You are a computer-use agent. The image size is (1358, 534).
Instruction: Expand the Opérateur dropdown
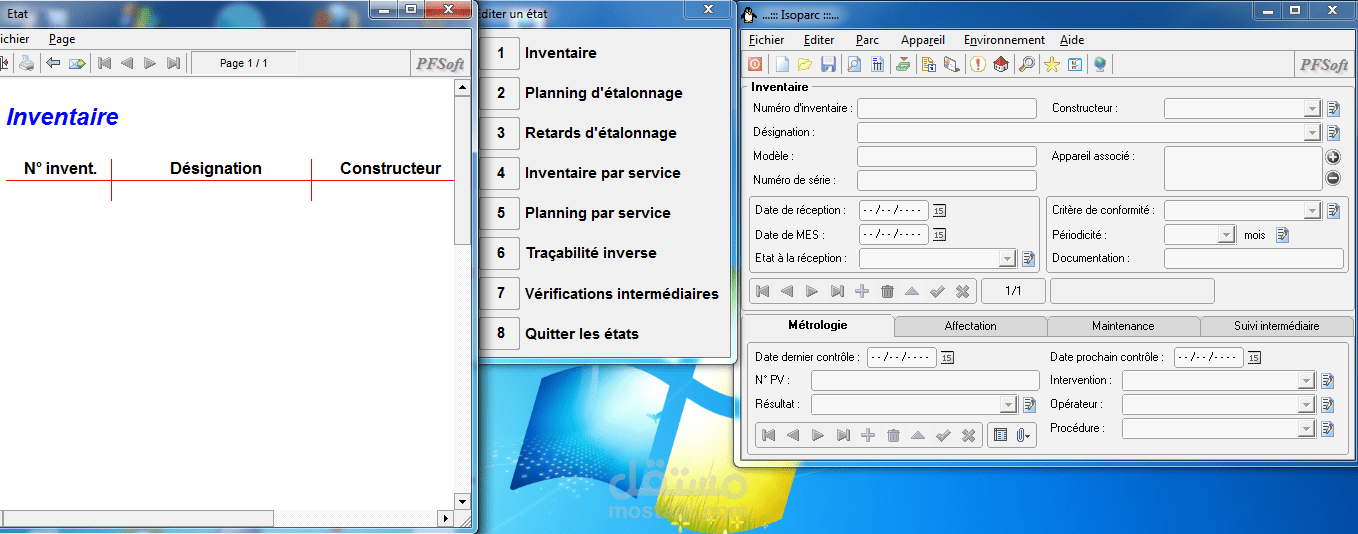[1305, 405]
